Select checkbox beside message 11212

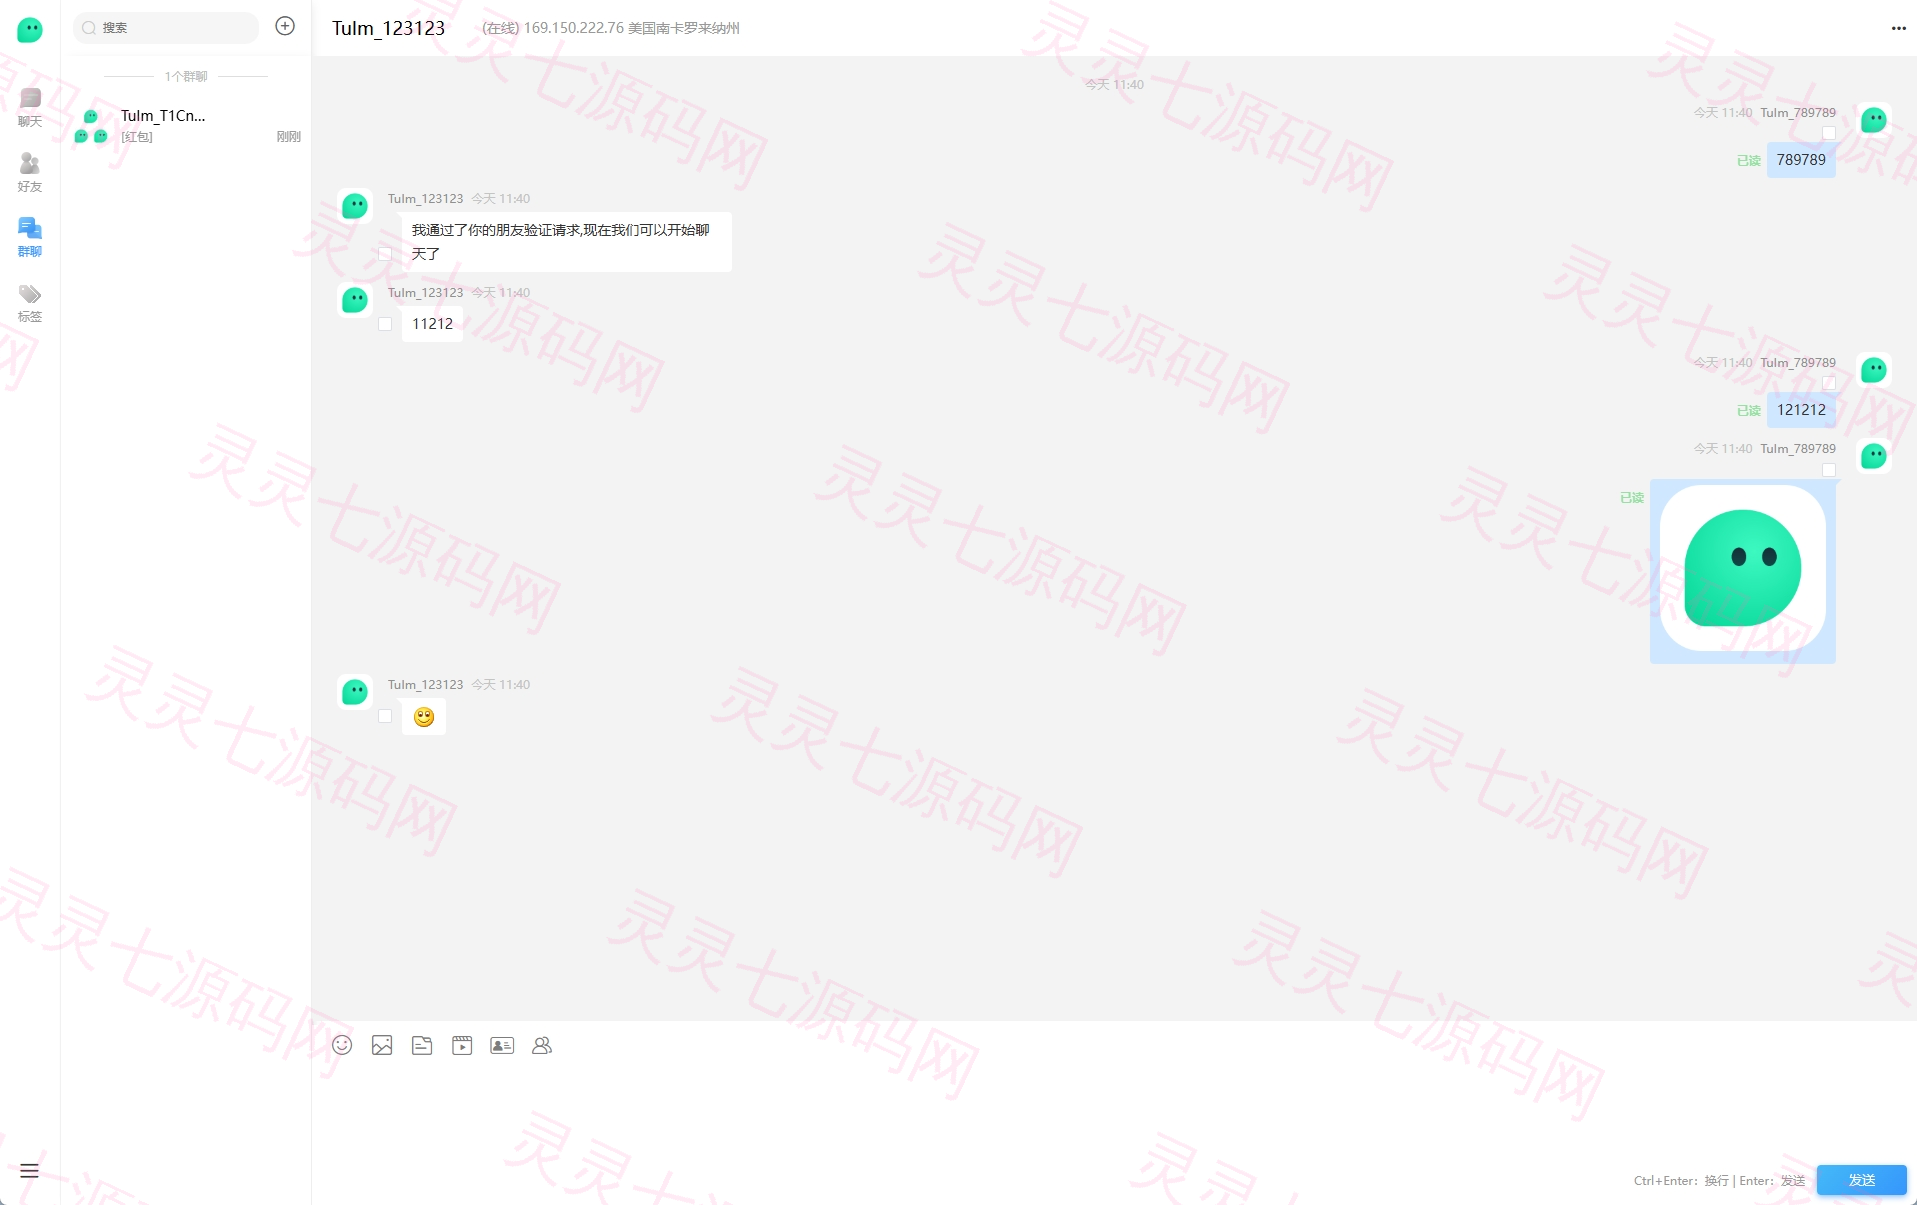click(x=385, y=324)
